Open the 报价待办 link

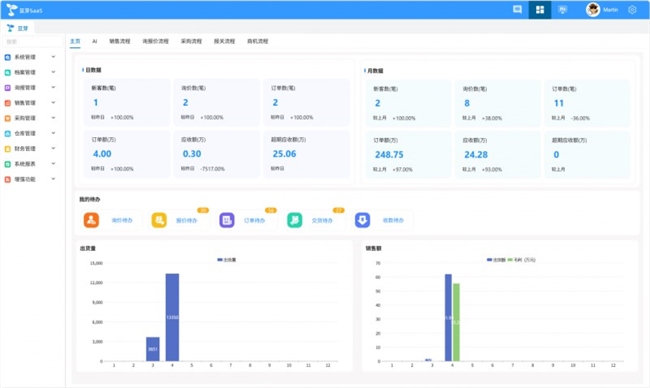[x=187, y=221]
